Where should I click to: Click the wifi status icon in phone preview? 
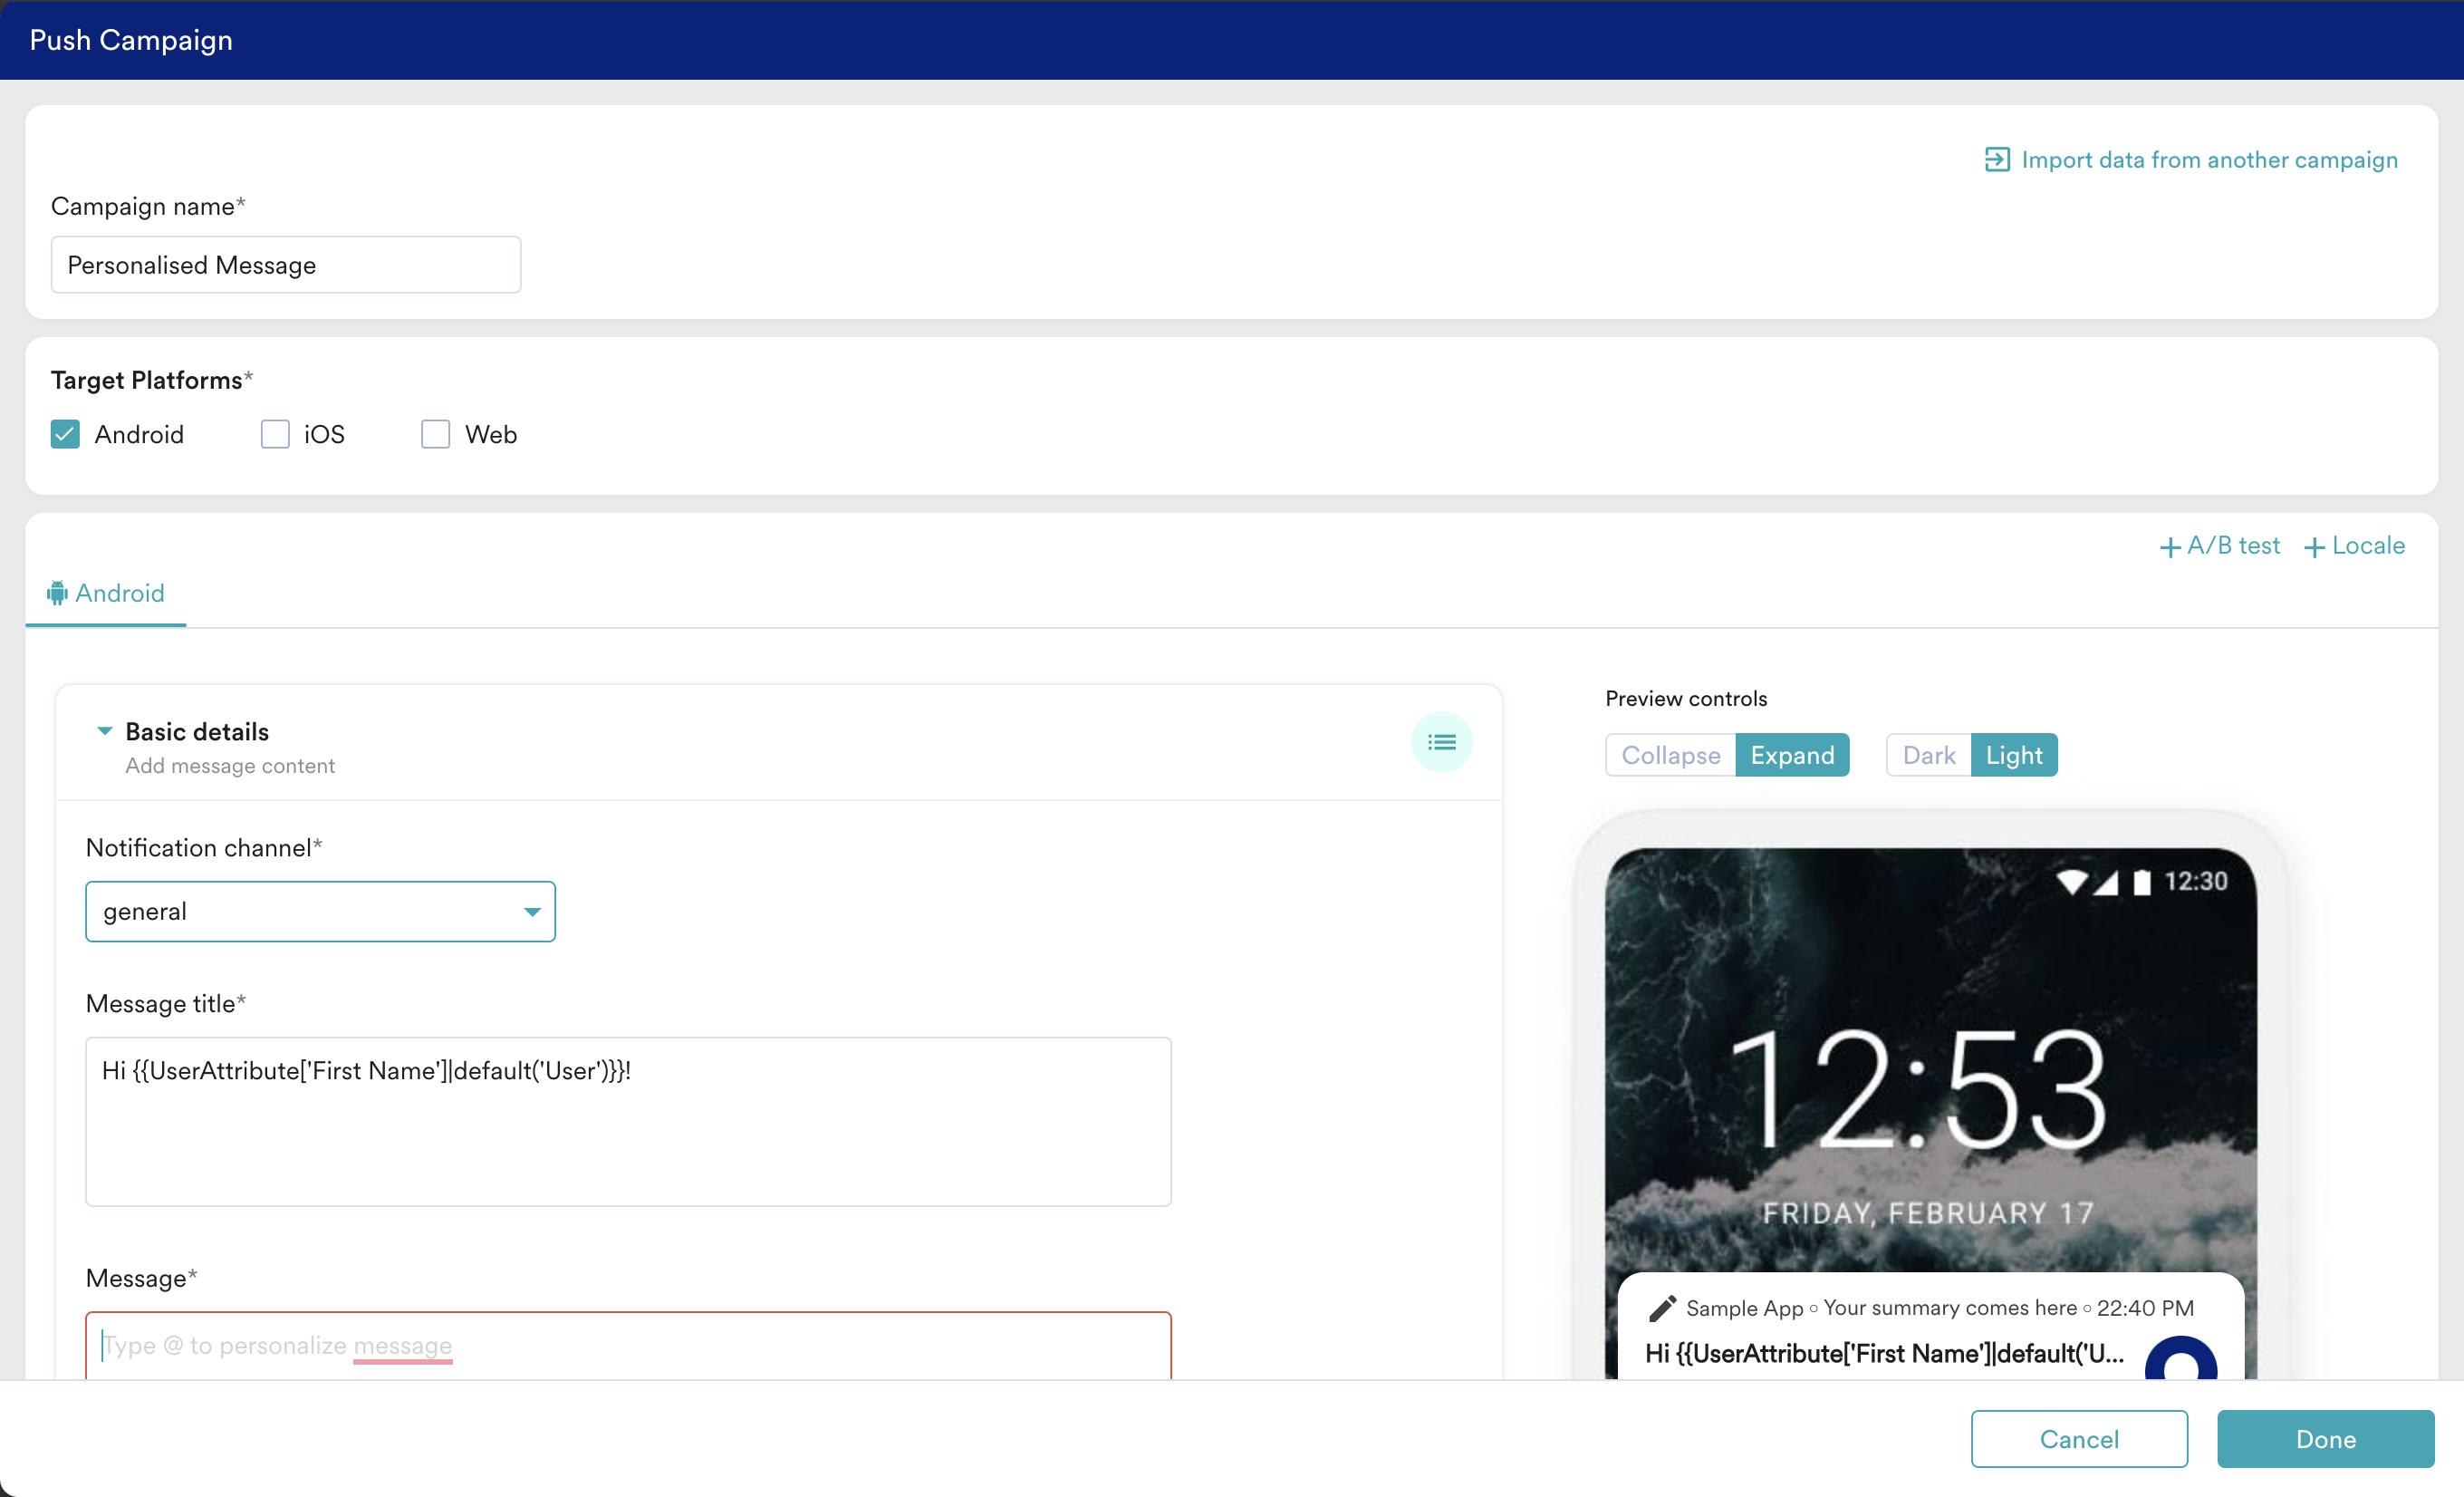2071,881
